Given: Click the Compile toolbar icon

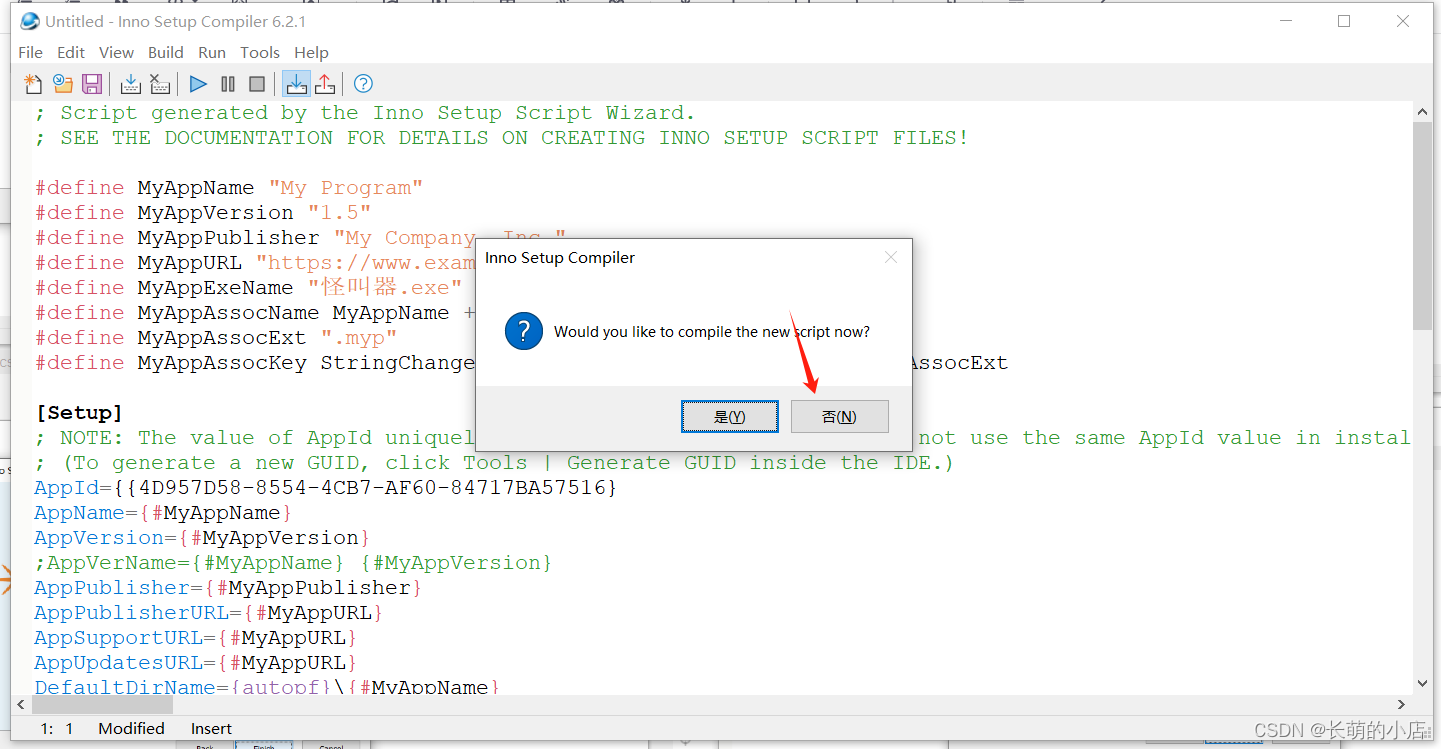Looking at the screenshot, I should pos(130,84).
